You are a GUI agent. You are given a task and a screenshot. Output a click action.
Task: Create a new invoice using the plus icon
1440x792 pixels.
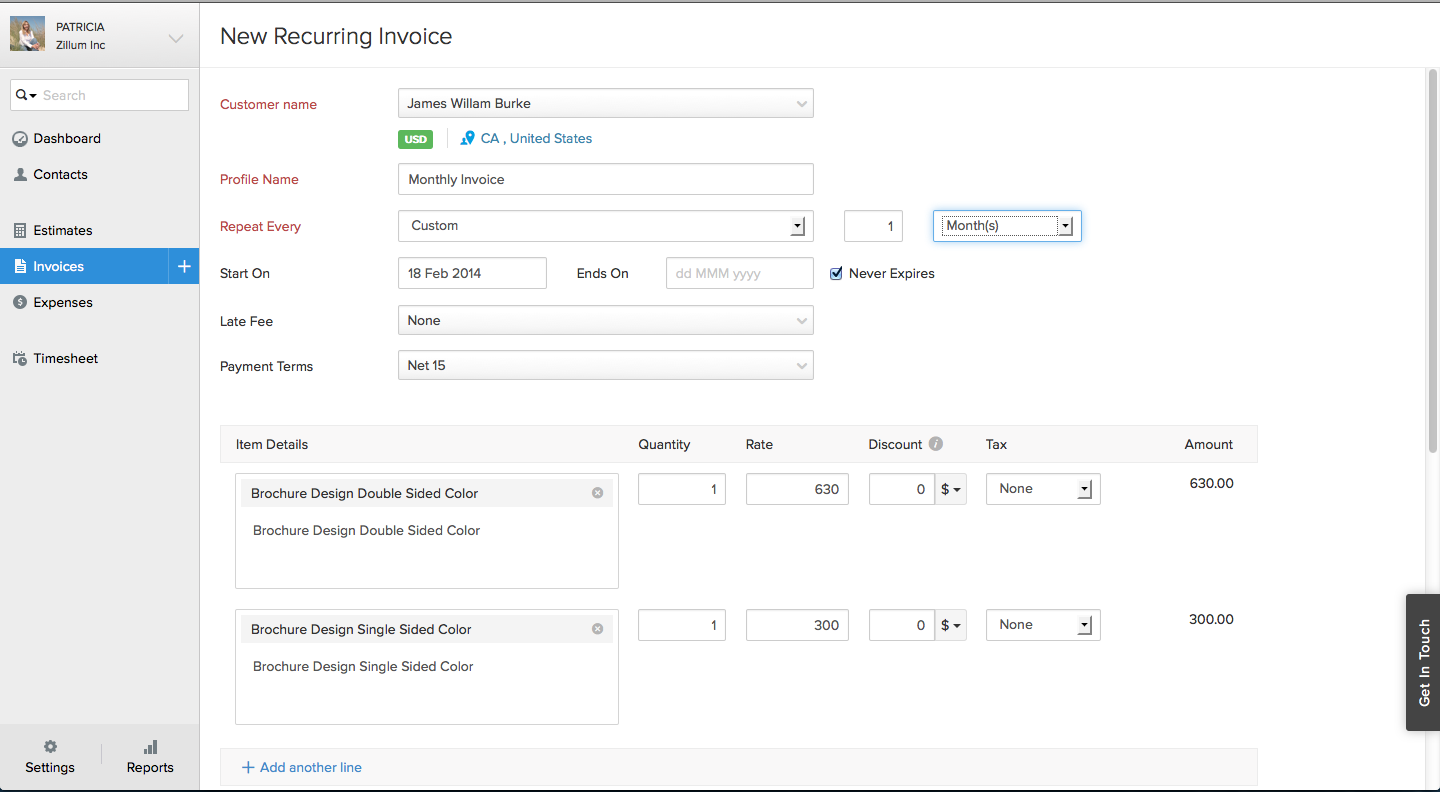[x=183, y=266]
